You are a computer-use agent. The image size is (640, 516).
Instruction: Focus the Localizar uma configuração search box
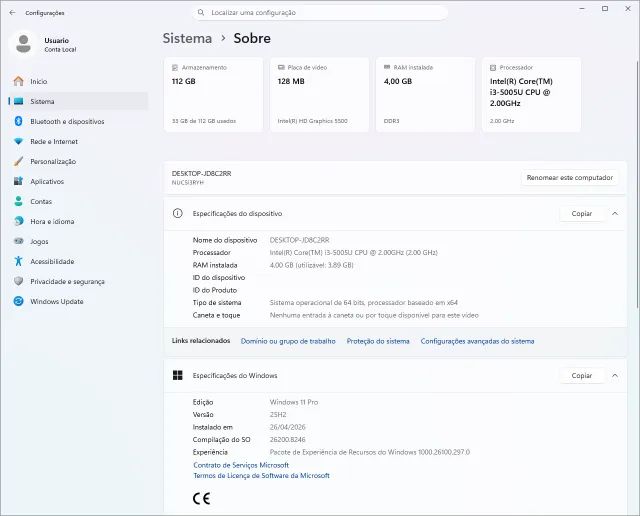pos(320,13)
